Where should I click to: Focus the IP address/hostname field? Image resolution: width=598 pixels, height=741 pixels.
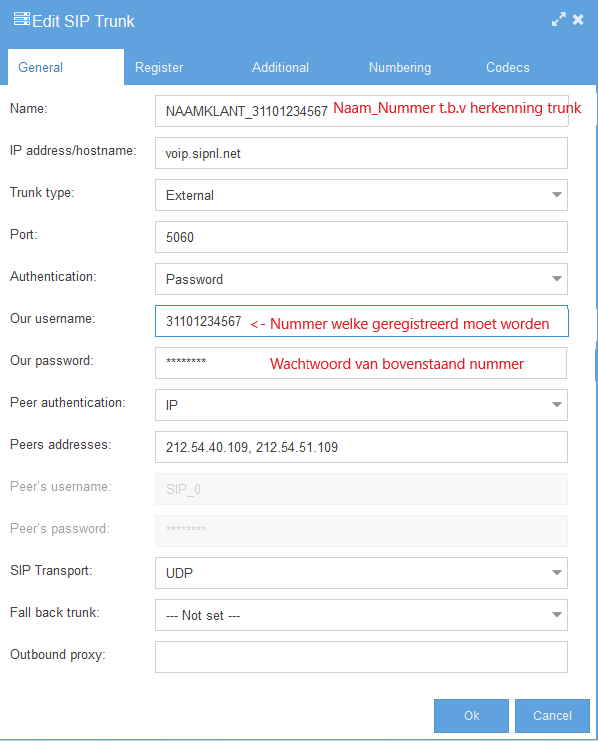point(361,153)
